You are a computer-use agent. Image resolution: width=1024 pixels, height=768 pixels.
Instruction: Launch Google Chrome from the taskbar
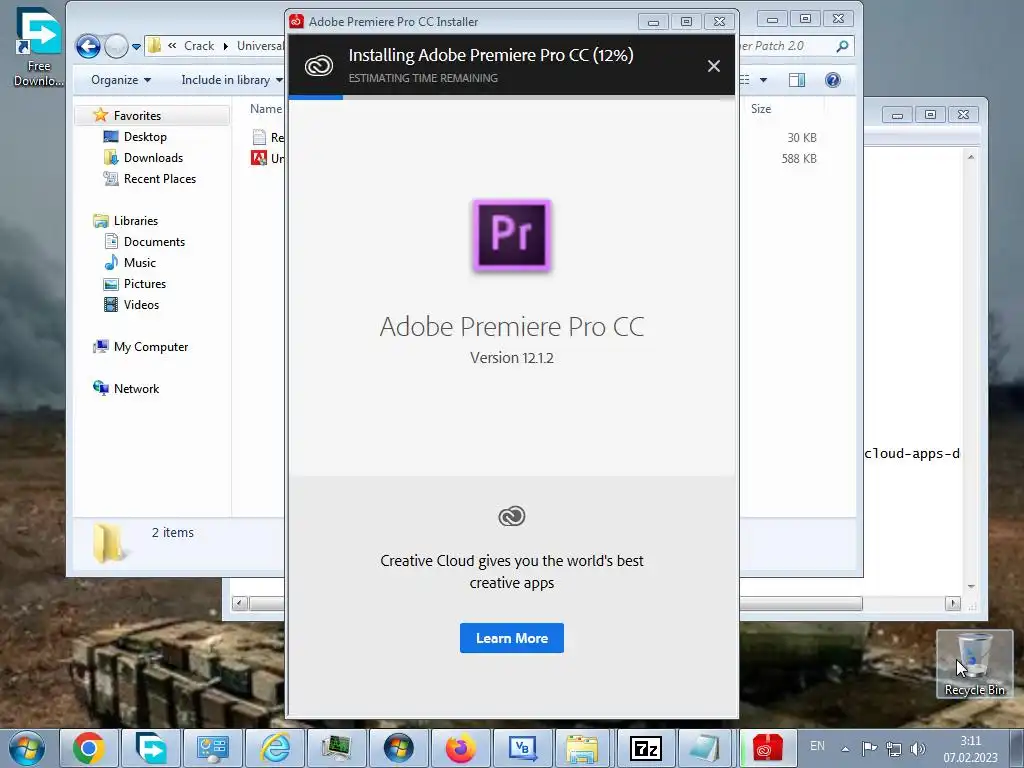point(89,748)
